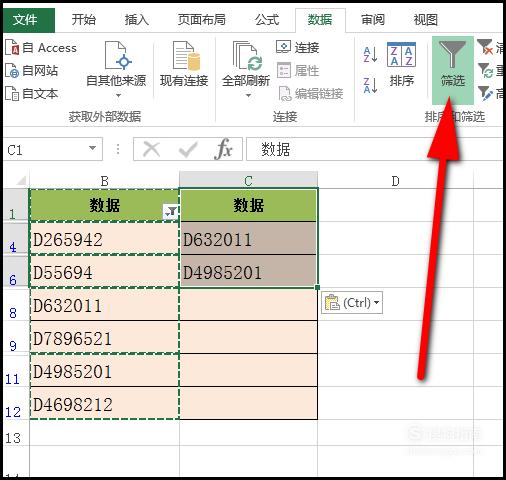The width and height of the screenshot is (506, 480).
Task: Click column C cell D632011
Action: 248,239
